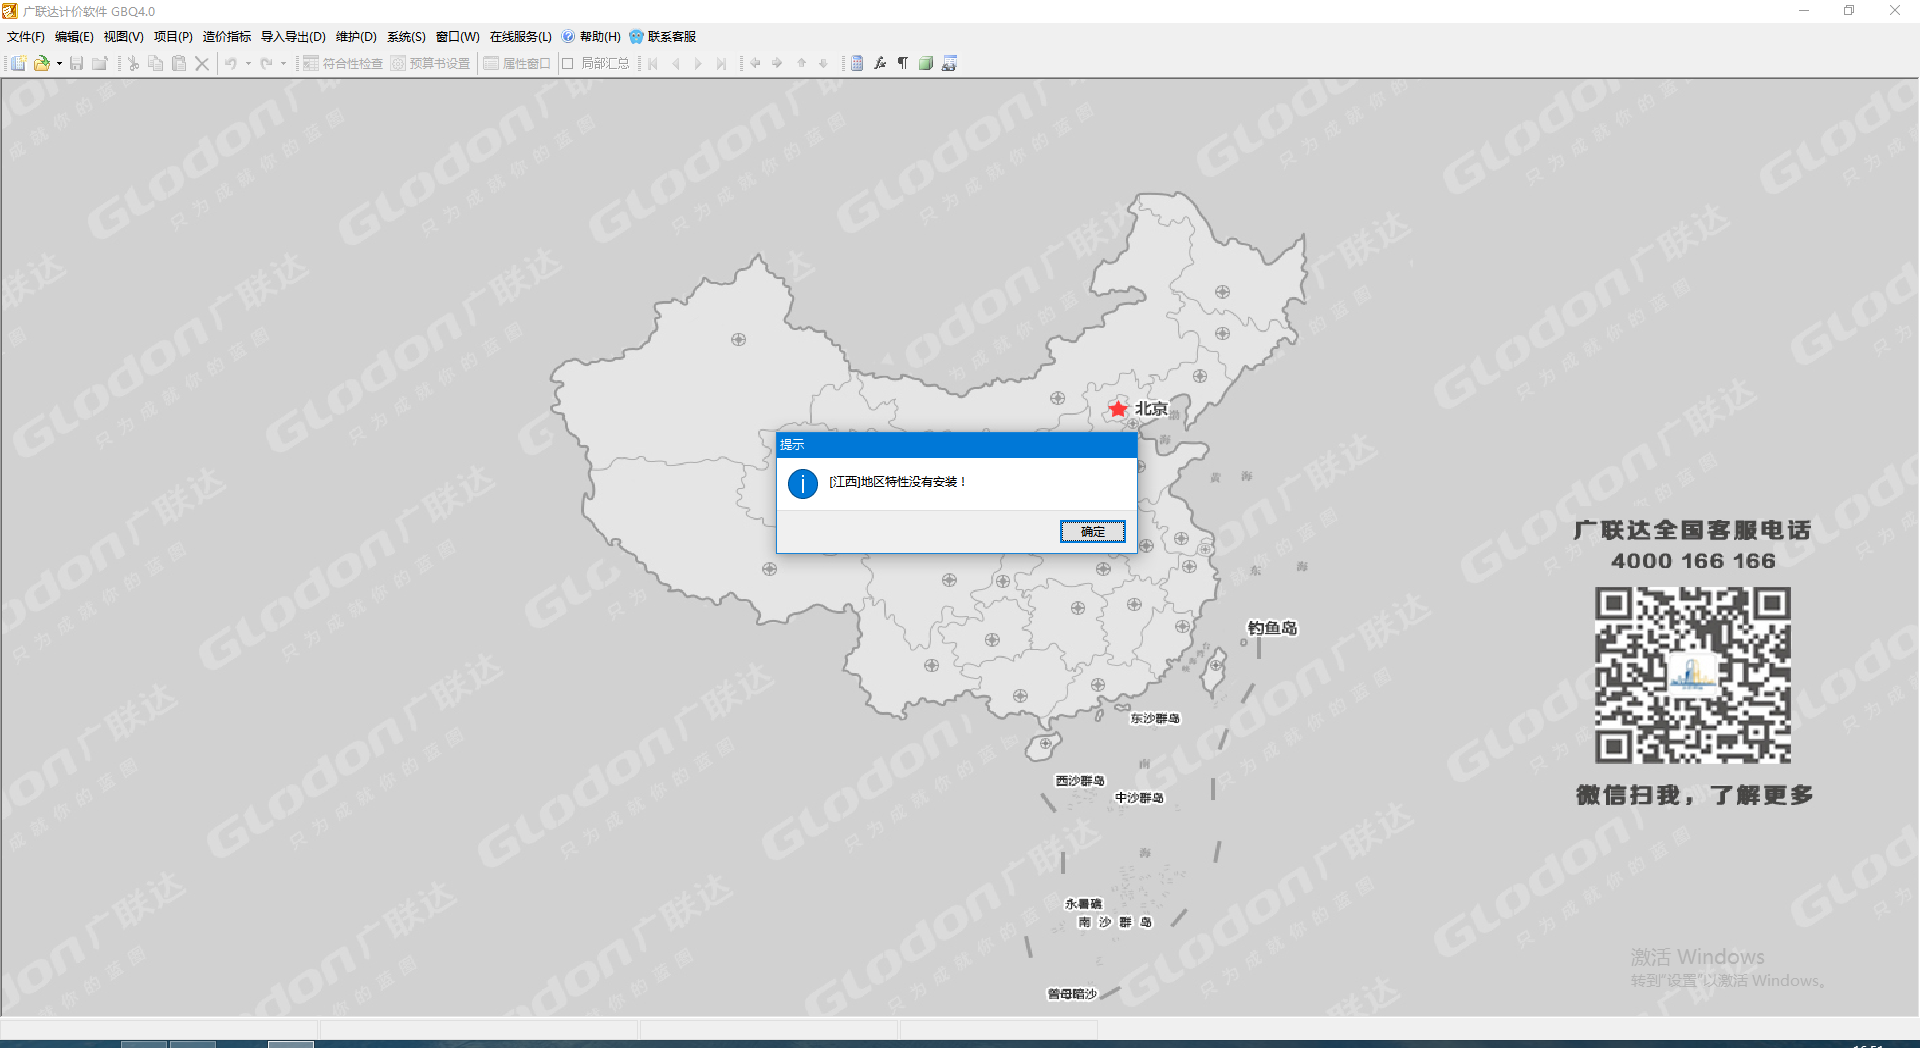This screenshot has height=1048, width=1920.
Task: Click the move down arrow icon
Action: pos(823,63)
